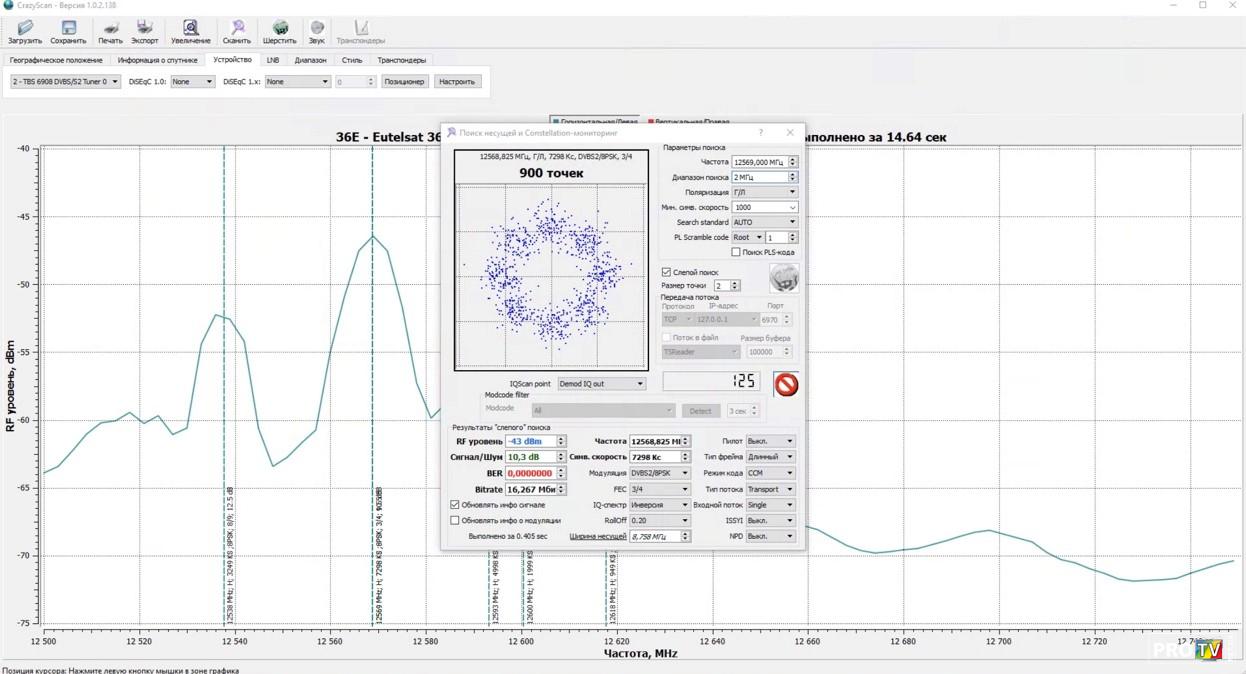Click the Частота 12569,000 МГц input field
This screenshot has height=674, width=1246.
point(758,162)
